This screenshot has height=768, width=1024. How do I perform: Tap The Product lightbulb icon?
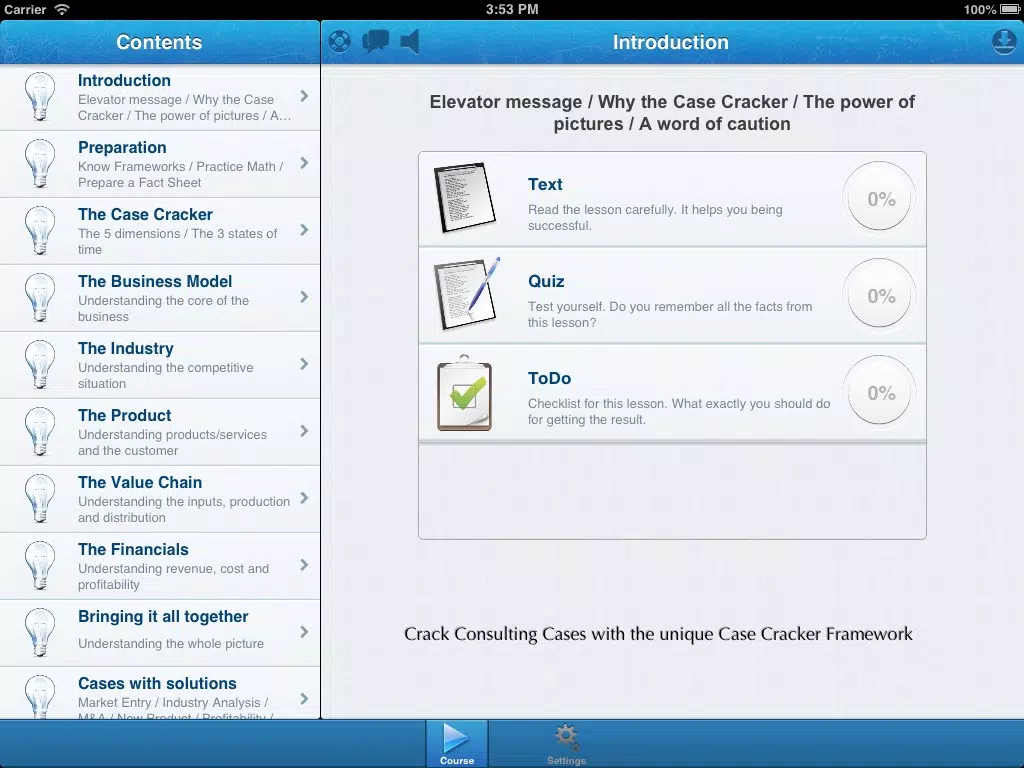point(40,432)
